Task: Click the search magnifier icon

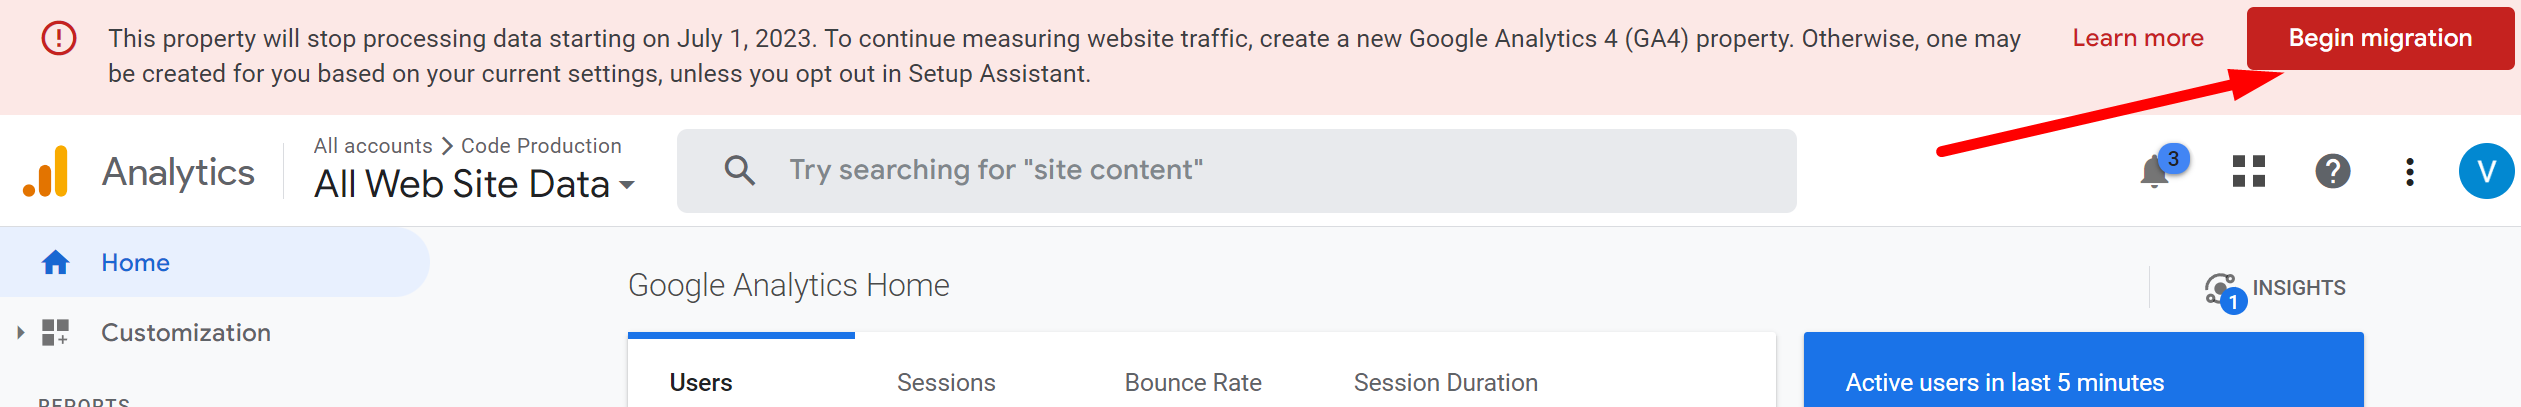Action: click(740, 170)
